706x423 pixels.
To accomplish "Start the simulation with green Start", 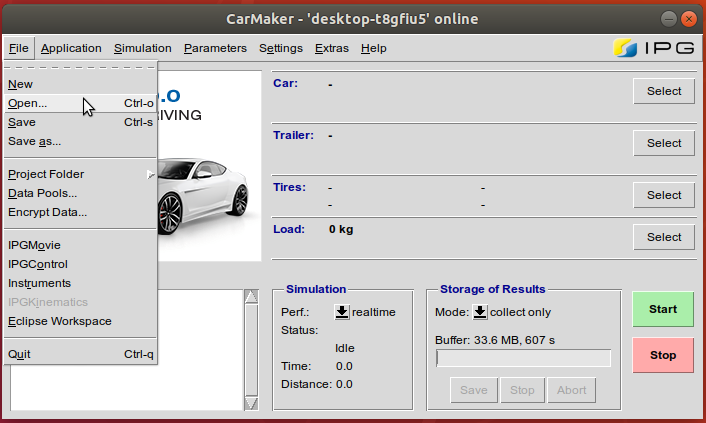I will point(663,309).
